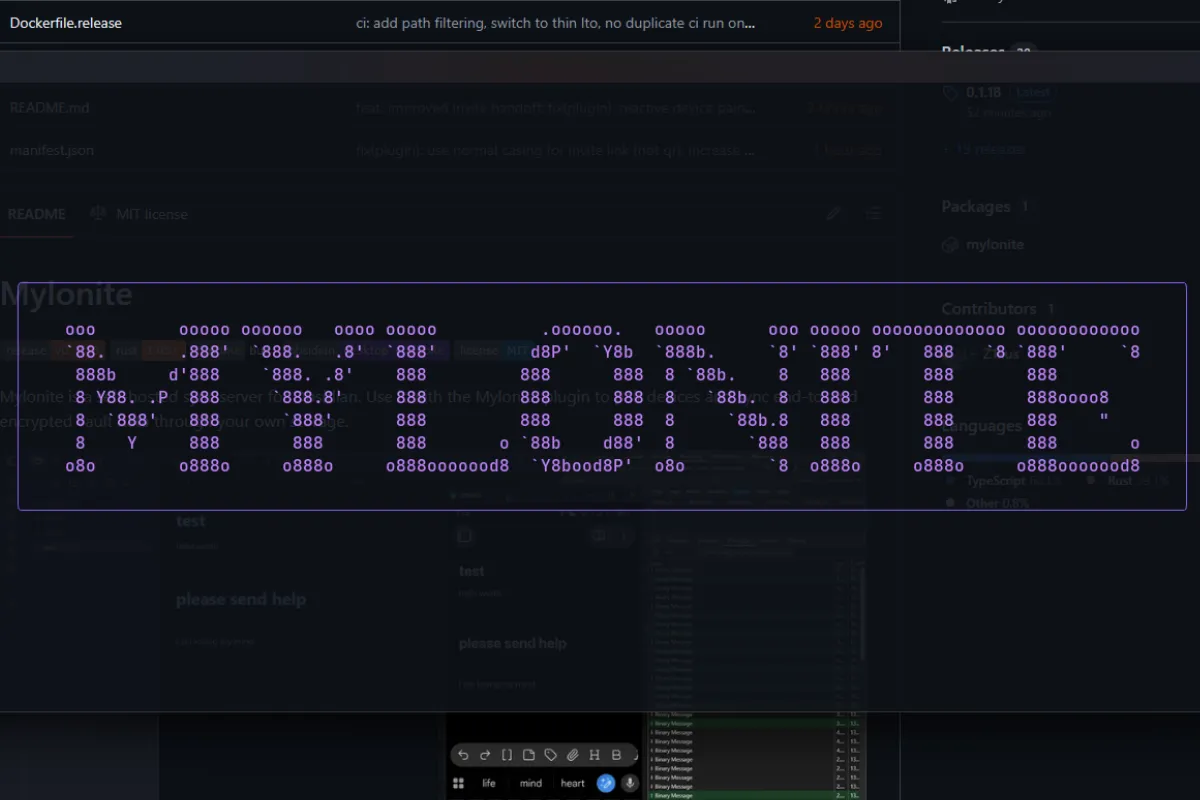1200x800 pixels.
Task: Click the B bold icon in the toolbar
Action: point(616,755)
